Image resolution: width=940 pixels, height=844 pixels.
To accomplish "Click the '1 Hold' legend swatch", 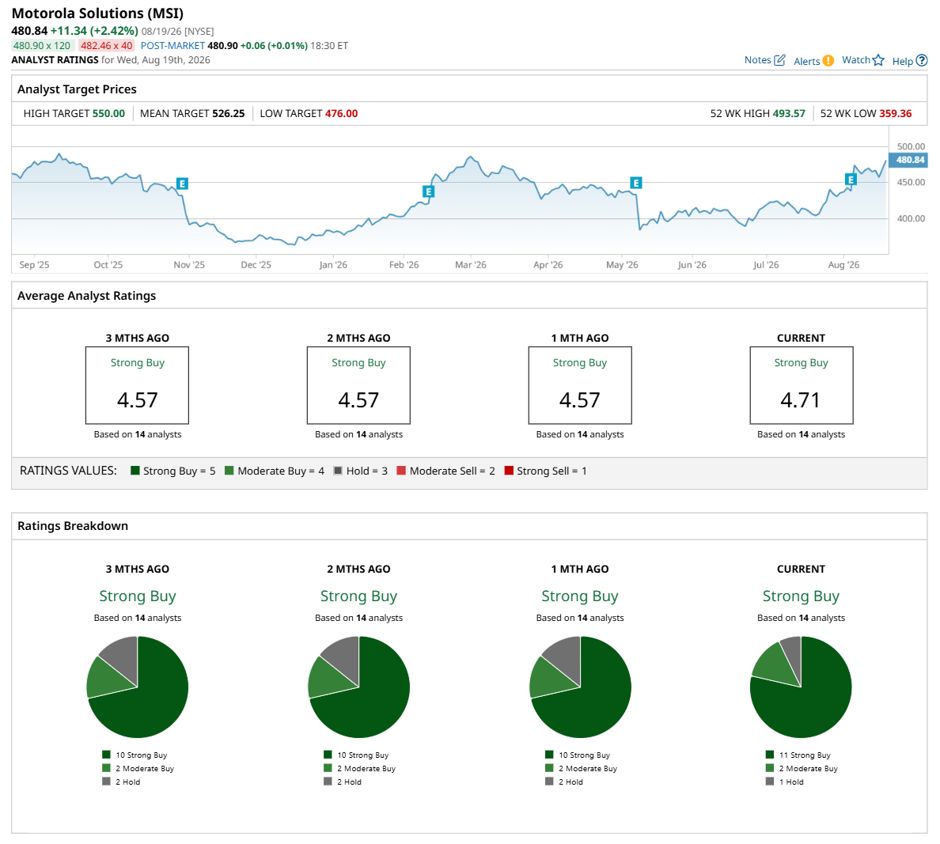I will 770,782.
